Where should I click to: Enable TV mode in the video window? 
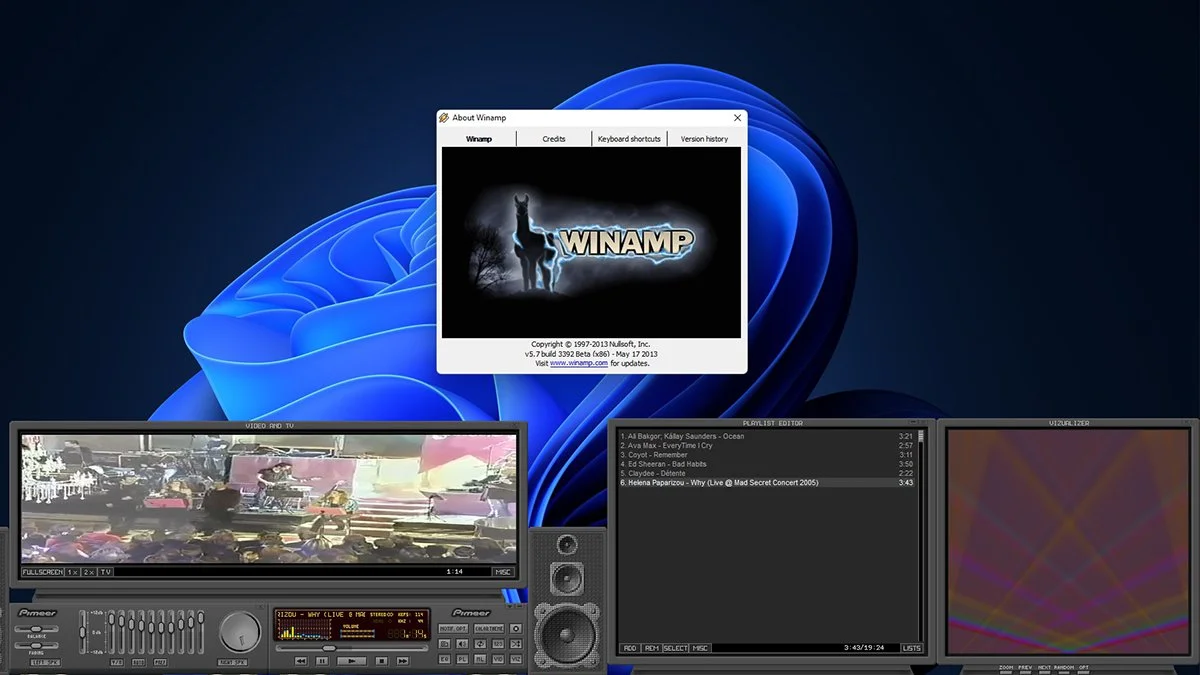[x=106, y=572]
